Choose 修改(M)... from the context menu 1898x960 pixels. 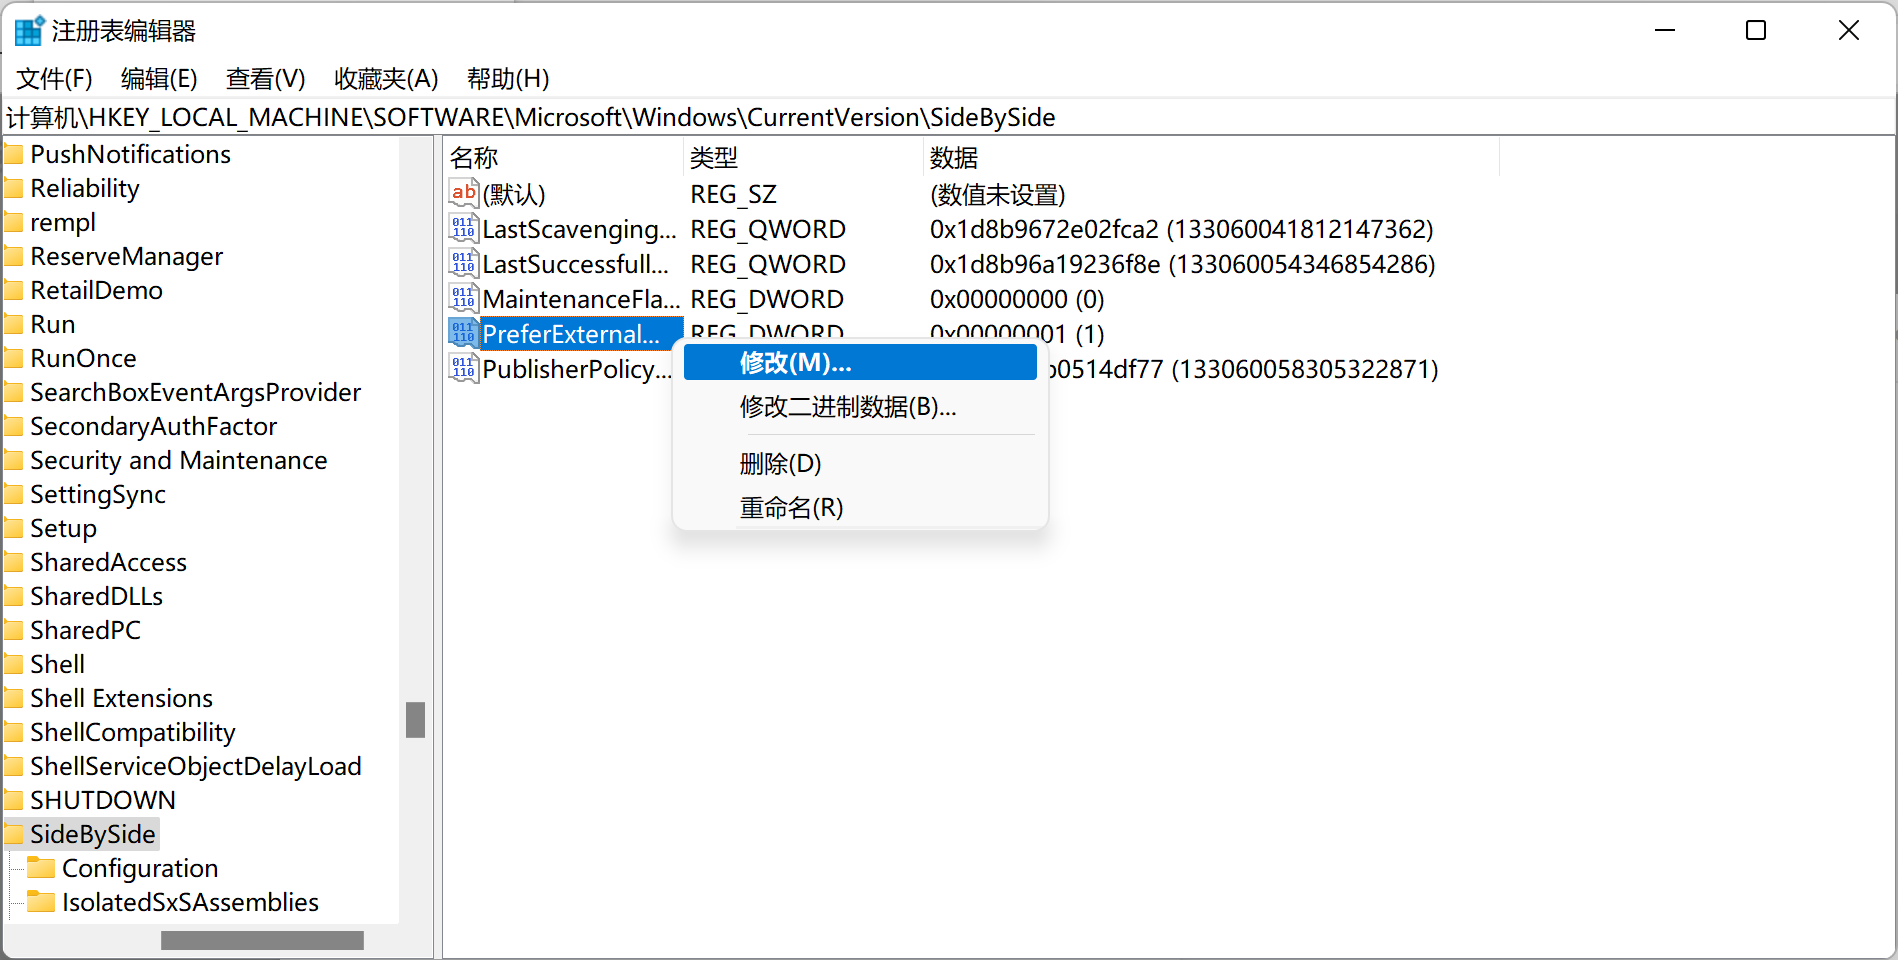coord(860,362)
